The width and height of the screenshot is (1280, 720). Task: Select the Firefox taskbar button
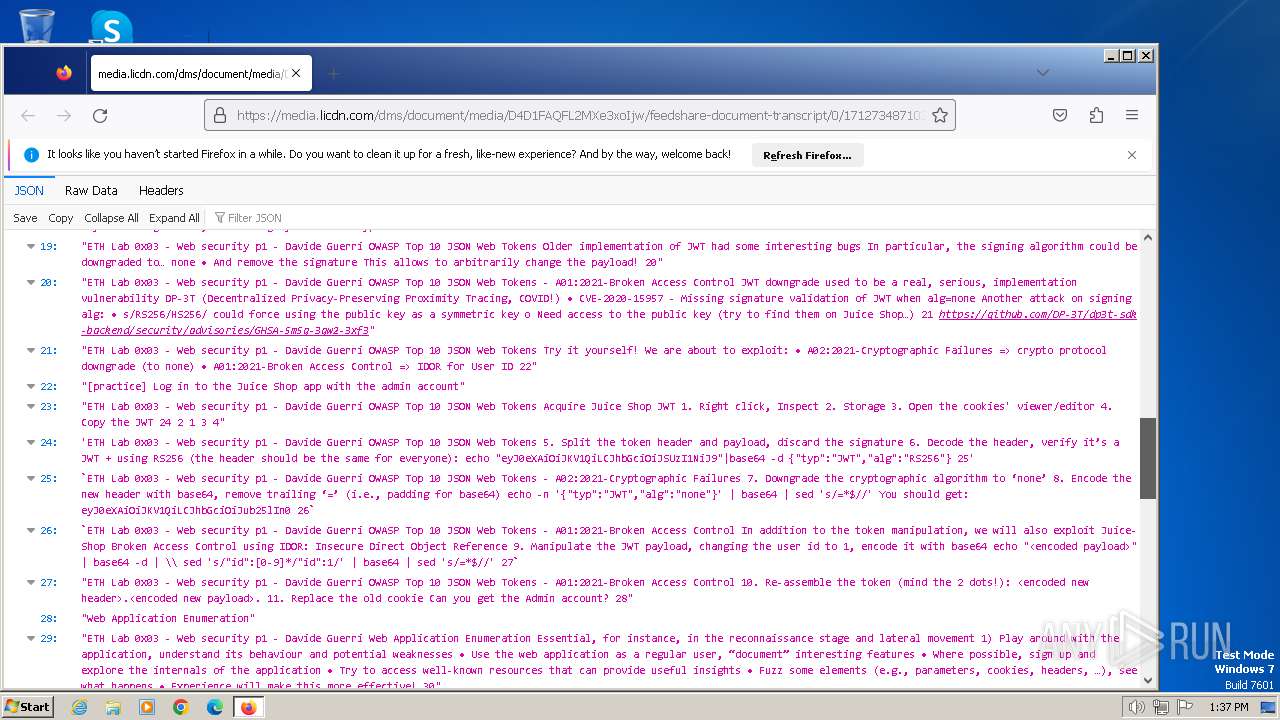(x=249, y=707)
